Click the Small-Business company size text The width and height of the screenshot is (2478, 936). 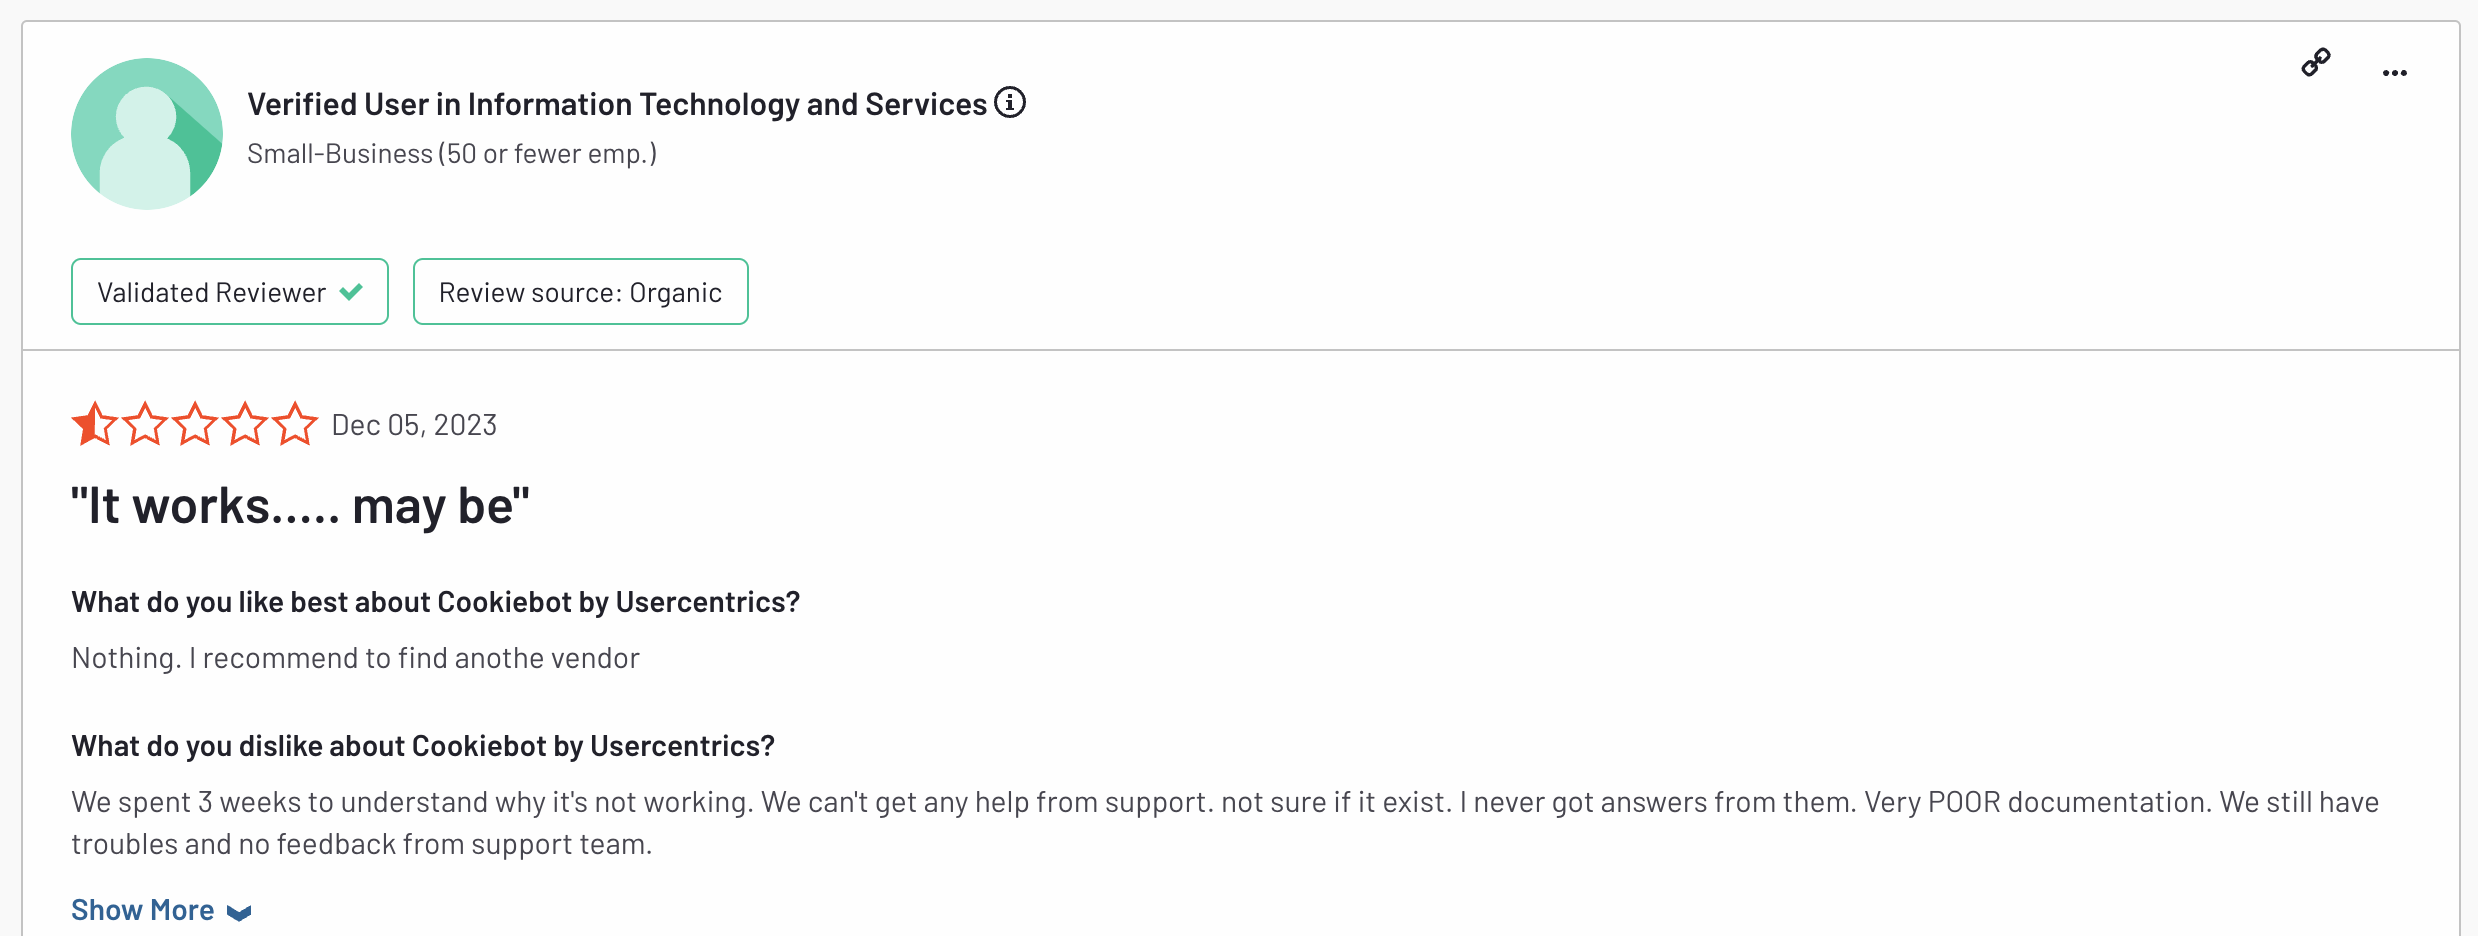(x=452, y=153)
